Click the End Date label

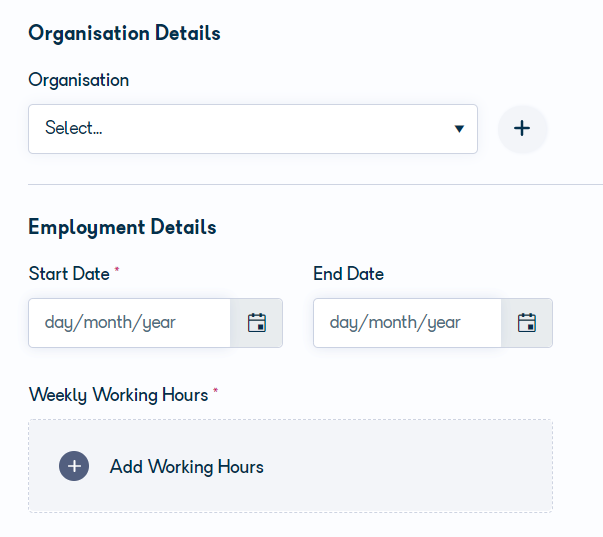coord(348,274)
